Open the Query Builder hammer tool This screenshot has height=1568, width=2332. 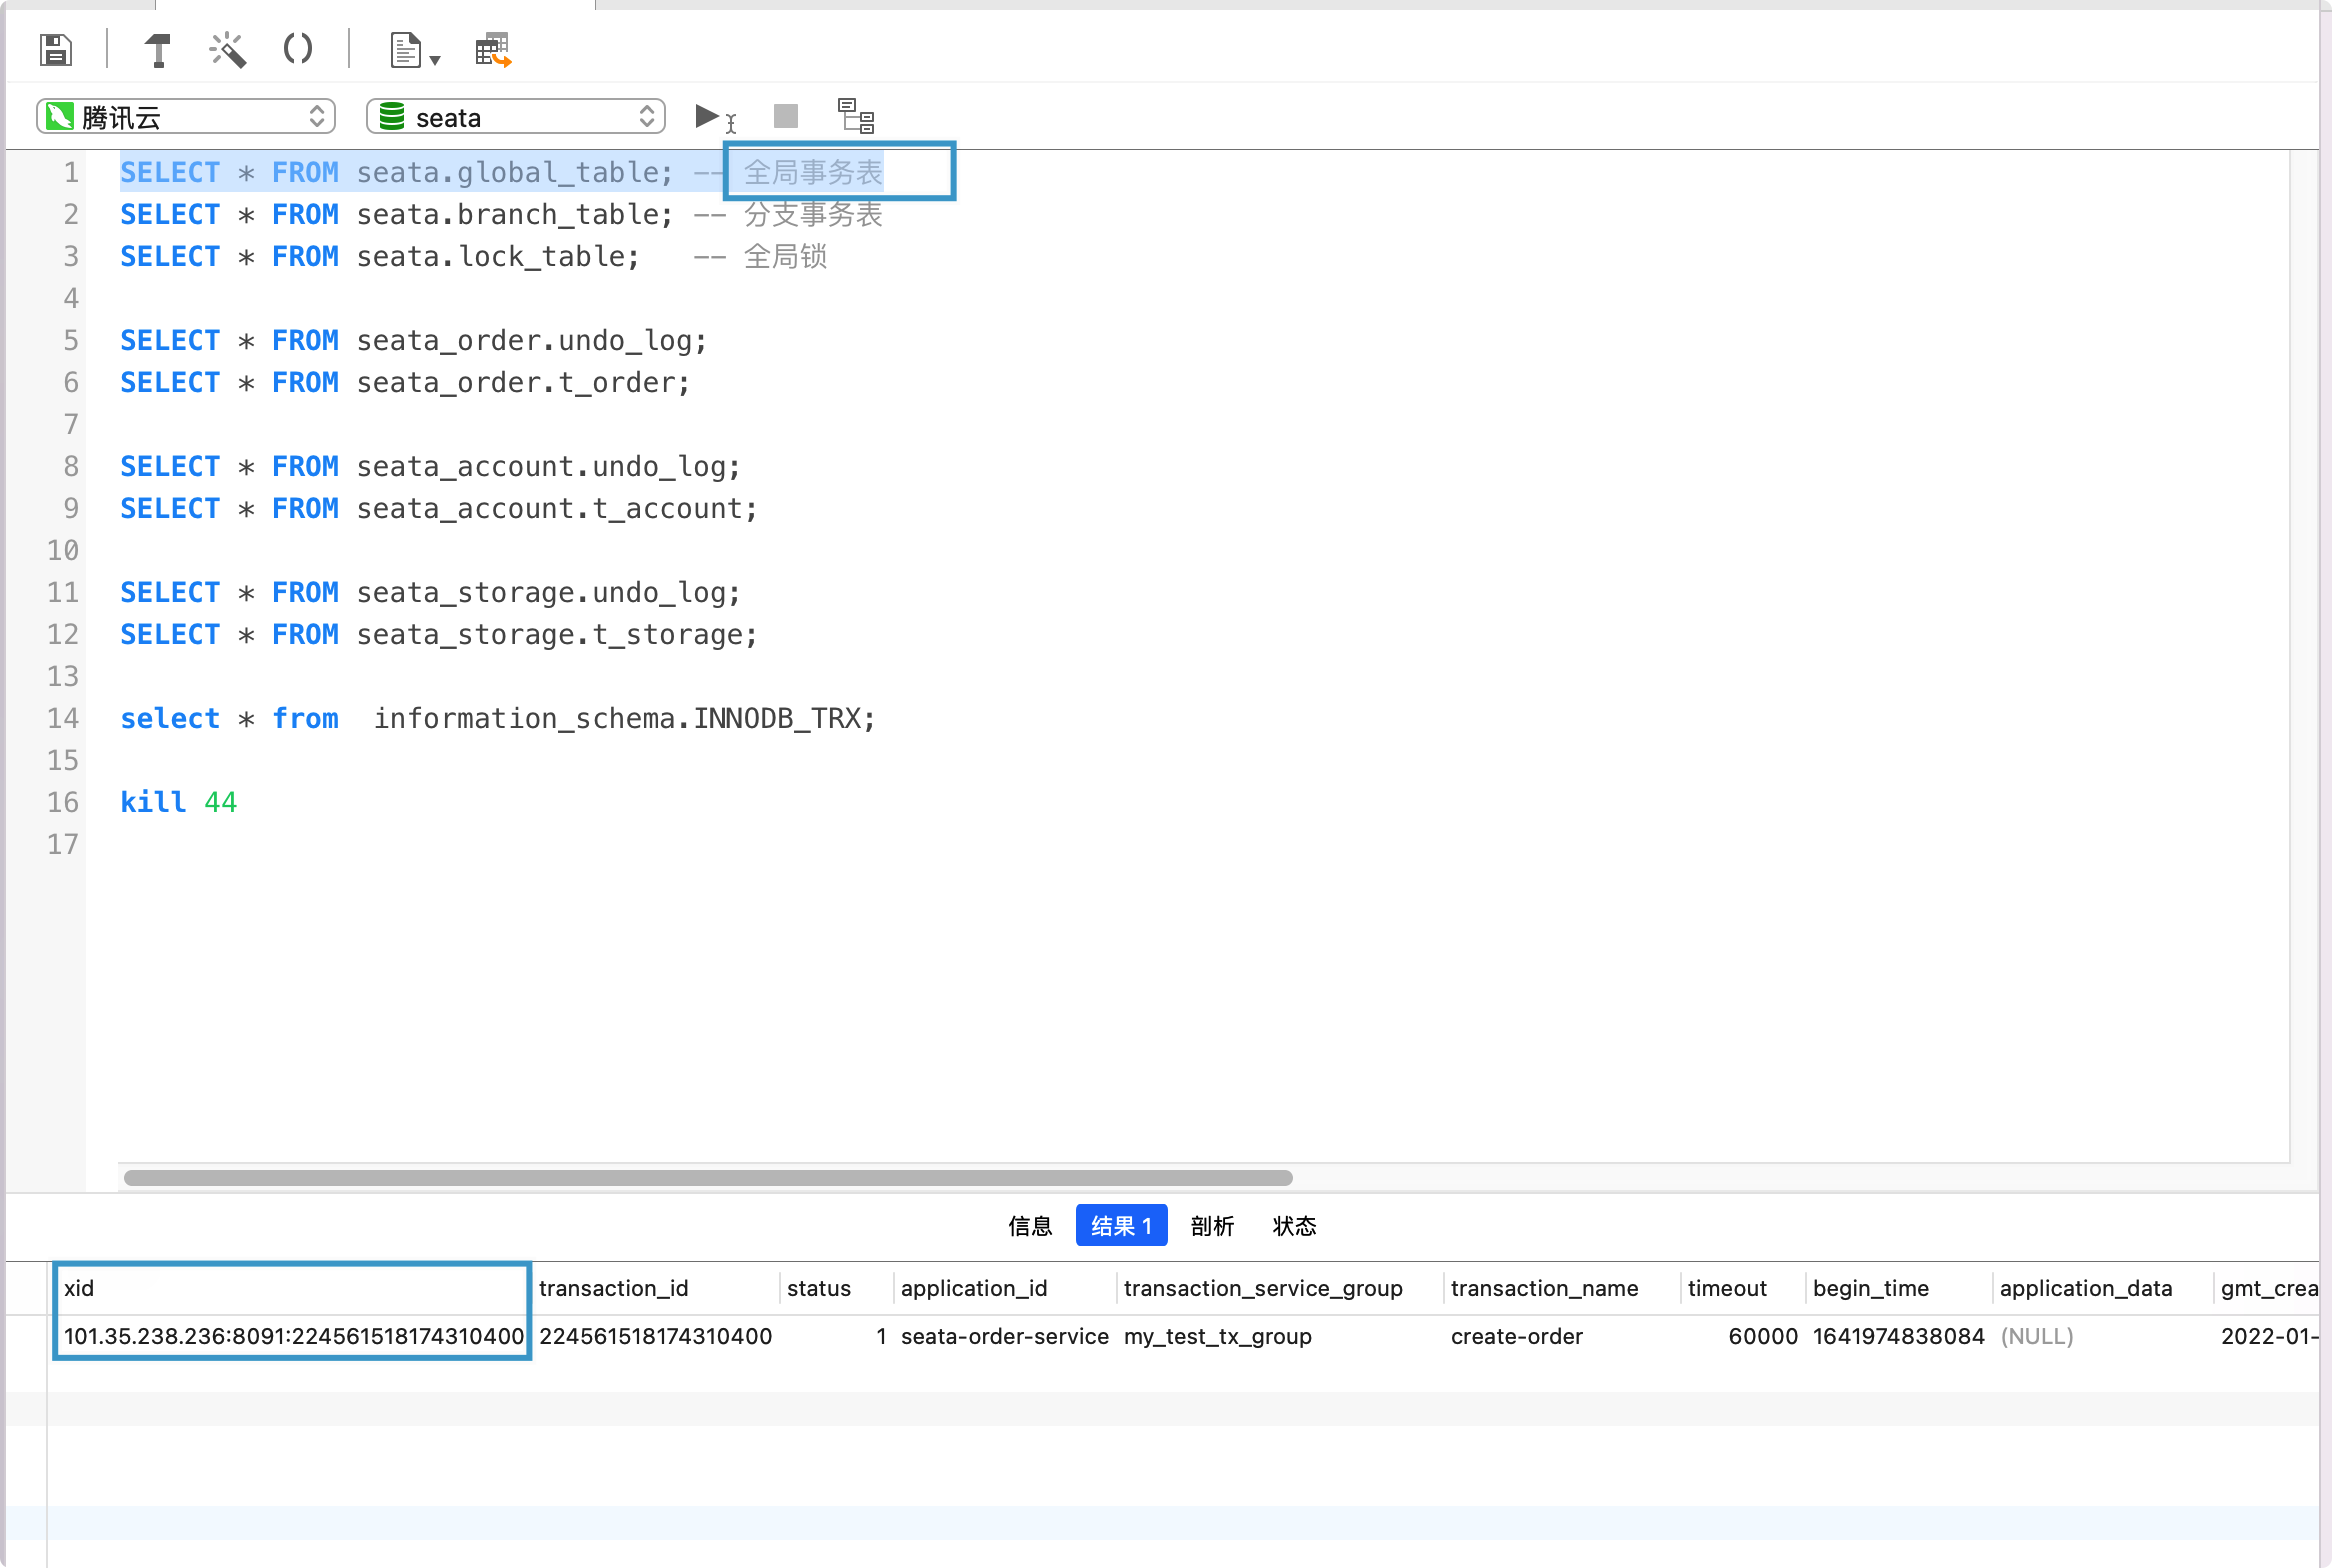[x=157, y=49]
